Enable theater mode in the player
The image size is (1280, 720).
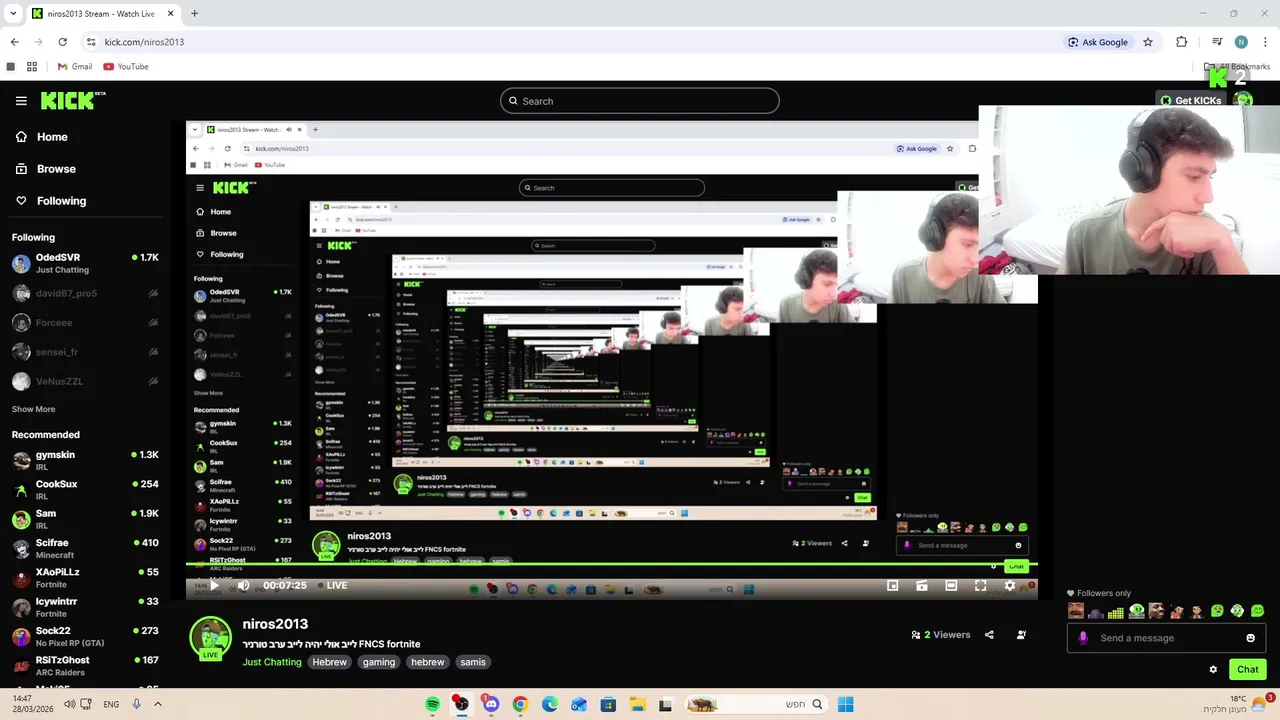pos(951,586)
